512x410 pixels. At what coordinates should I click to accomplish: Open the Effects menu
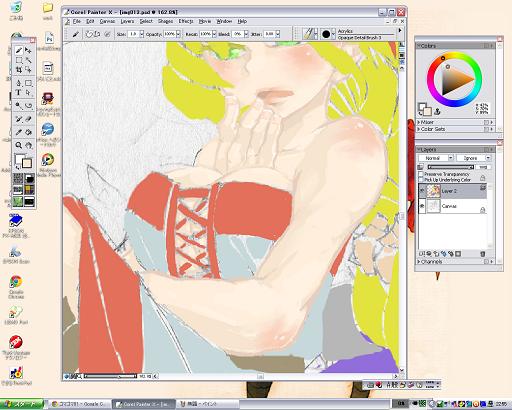point(186,21)
